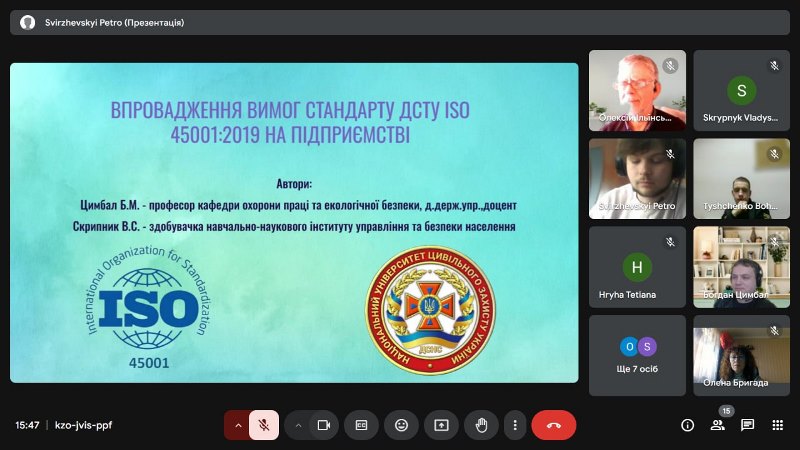The height and width of the screenshot is (450, 800).
Task: Open meeting details info icon
Action: [x=687, y=425]
